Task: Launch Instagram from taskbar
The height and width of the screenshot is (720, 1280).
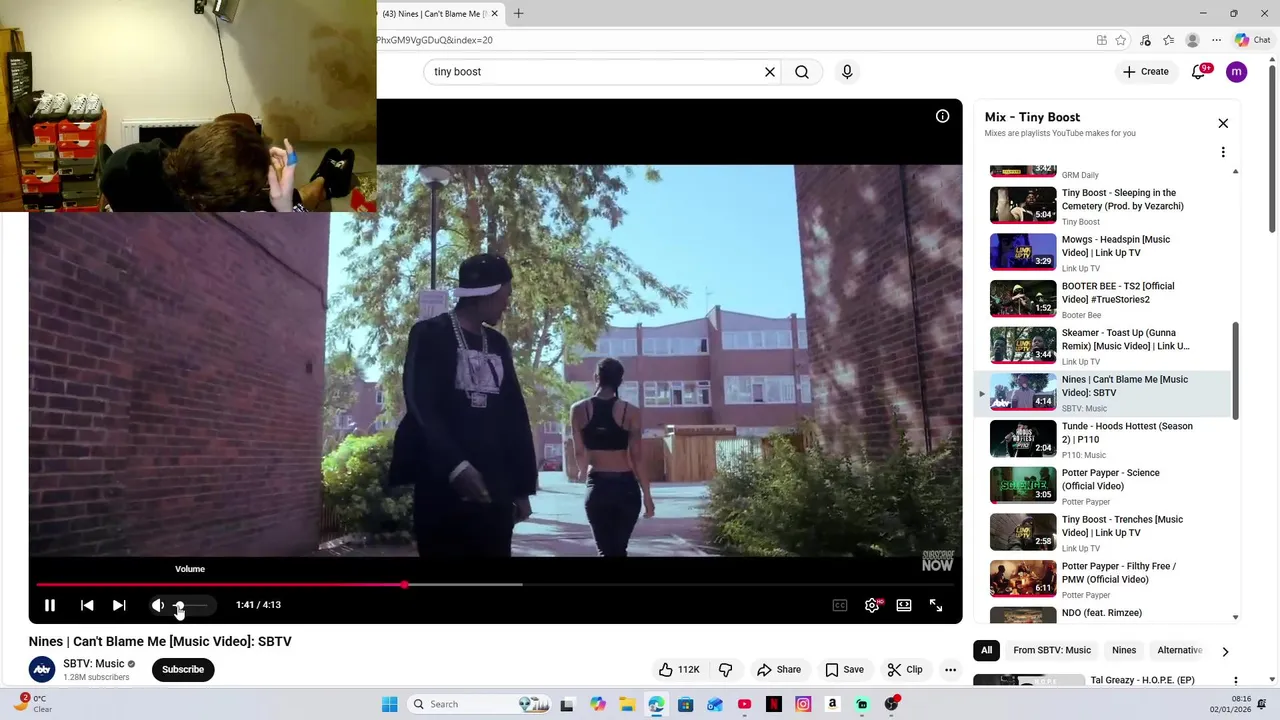Action: click(803, 704)
